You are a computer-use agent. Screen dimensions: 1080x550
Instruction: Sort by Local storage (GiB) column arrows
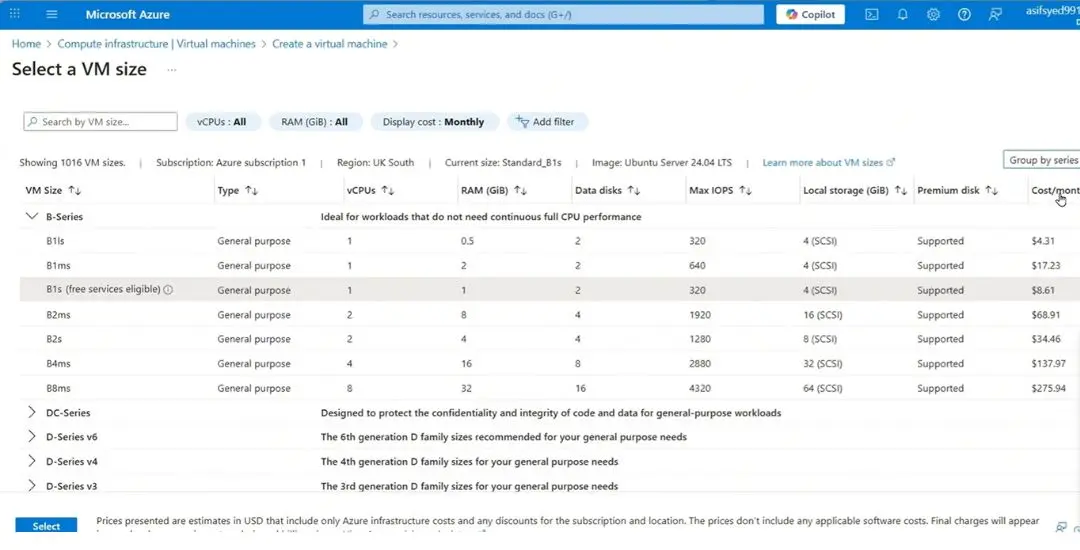[x=900, y=191]
